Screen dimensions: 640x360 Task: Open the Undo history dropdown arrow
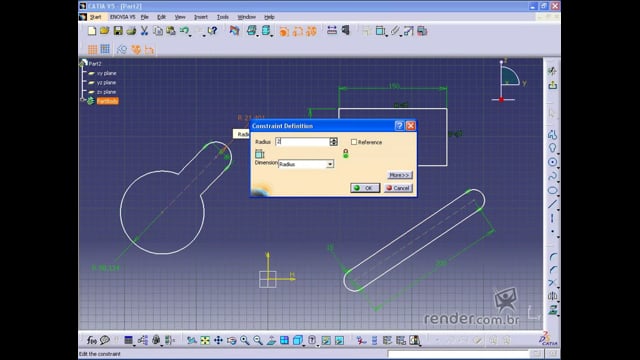point(190,35)
